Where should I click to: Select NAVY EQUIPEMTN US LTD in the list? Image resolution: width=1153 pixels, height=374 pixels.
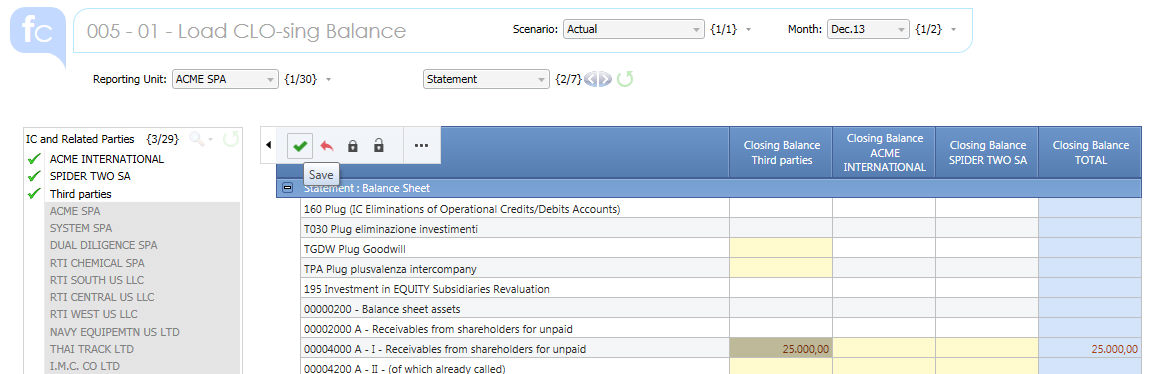click(115, 332)
